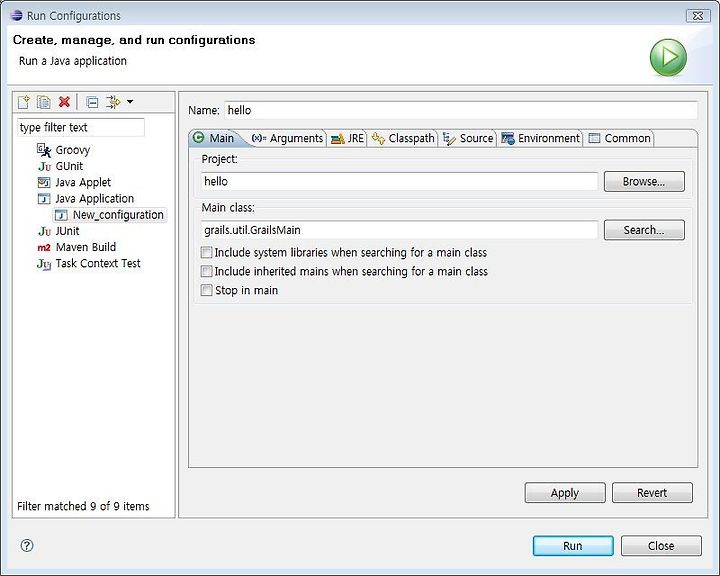Click the Java Applet icon
This screenshot has width=720, height=576.
click(44, 182)
